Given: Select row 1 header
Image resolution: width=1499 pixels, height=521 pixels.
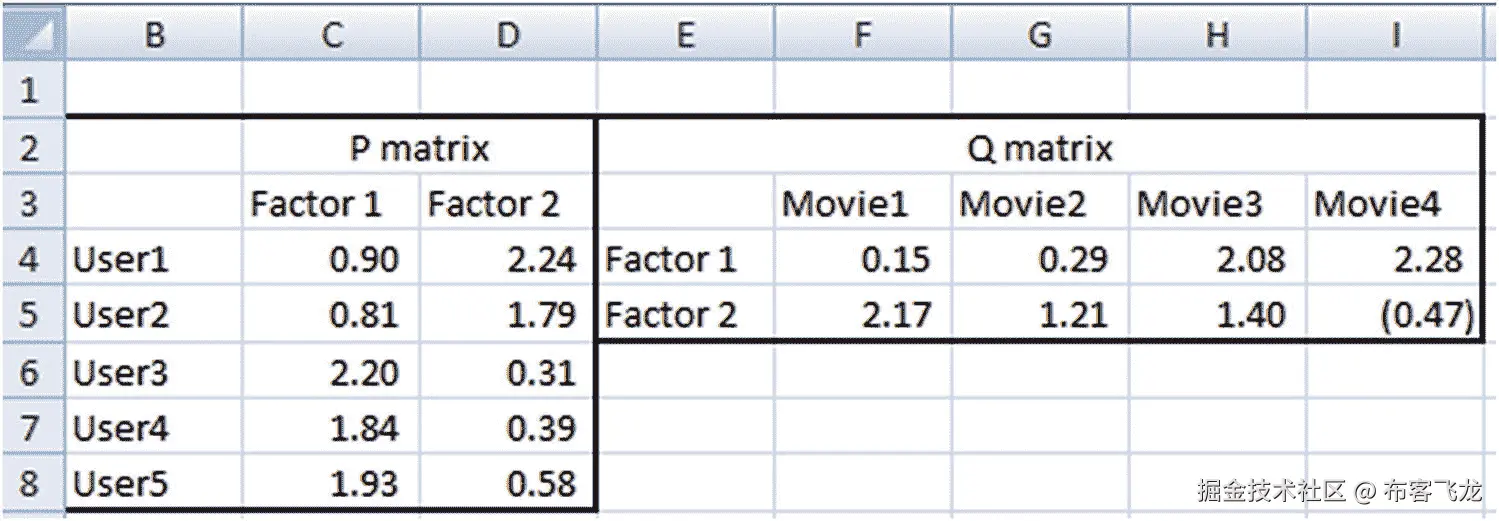Looking at the screenshot, I should tap(30, 91).
